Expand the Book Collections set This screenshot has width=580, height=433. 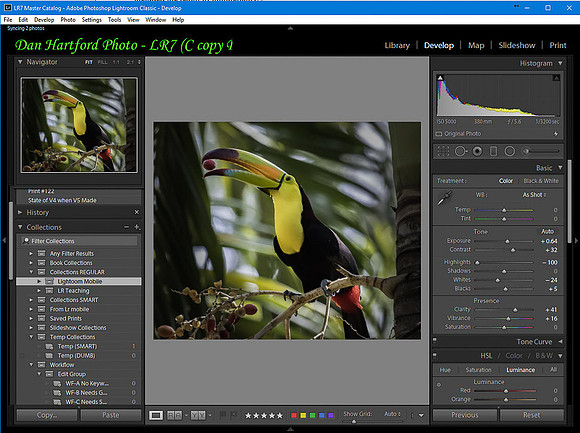[x=31, y=263]
